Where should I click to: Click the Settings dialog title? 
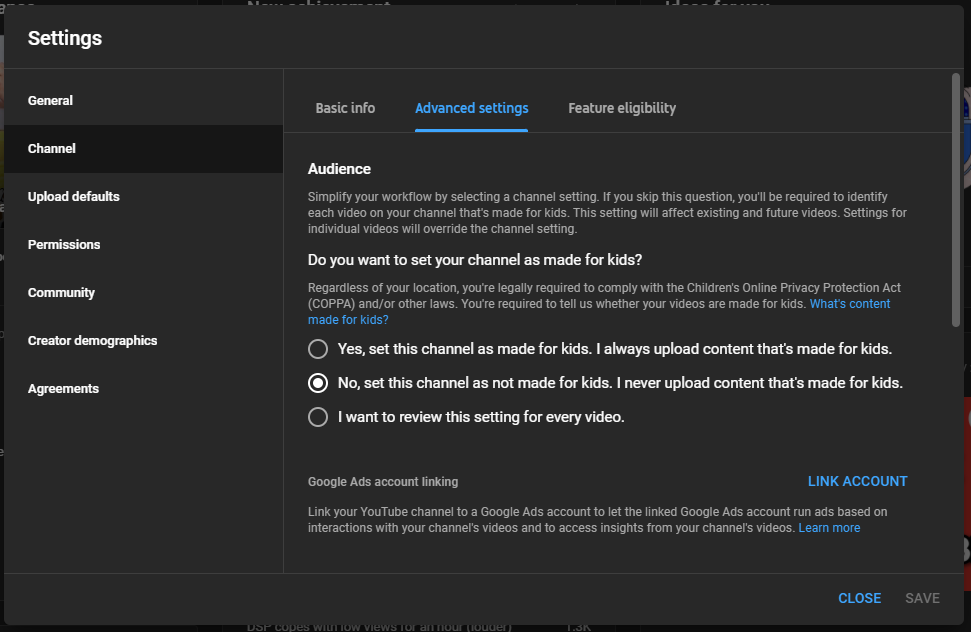[65, 38]
